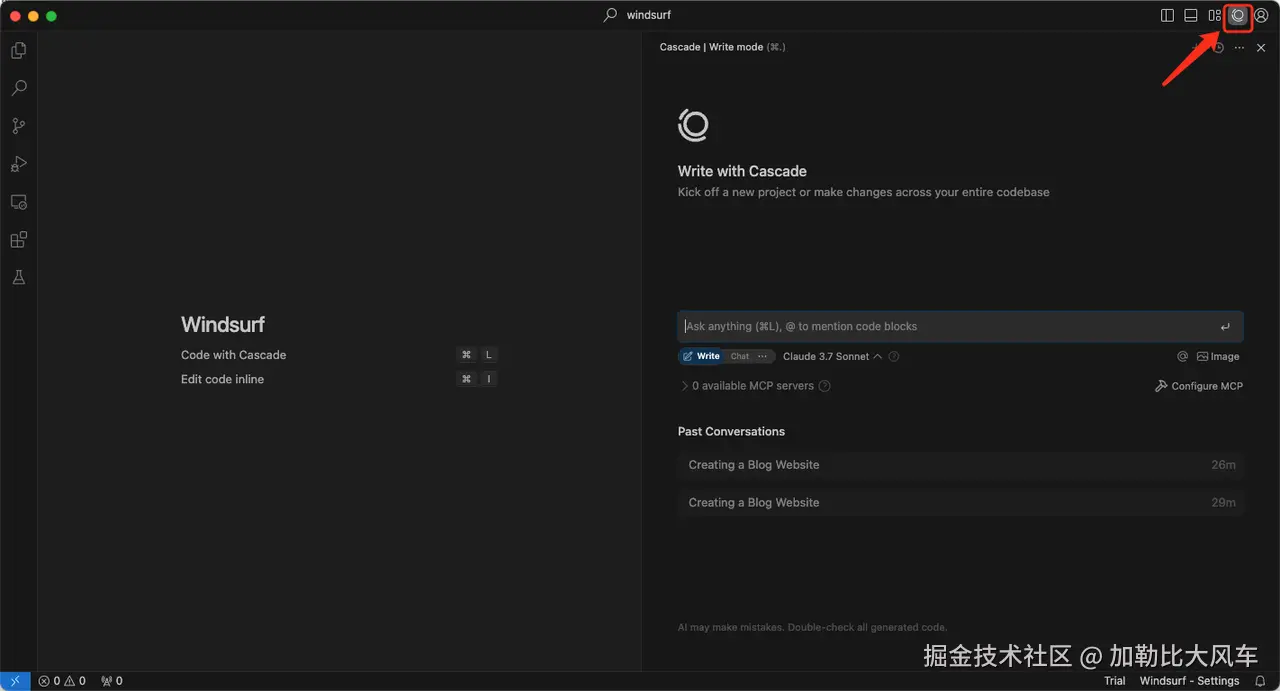This screenshot has height=691, width=1280.
Task: Click the title bar search field 'windsurf'
Action: pyautogui.click(x=638, y=15)
